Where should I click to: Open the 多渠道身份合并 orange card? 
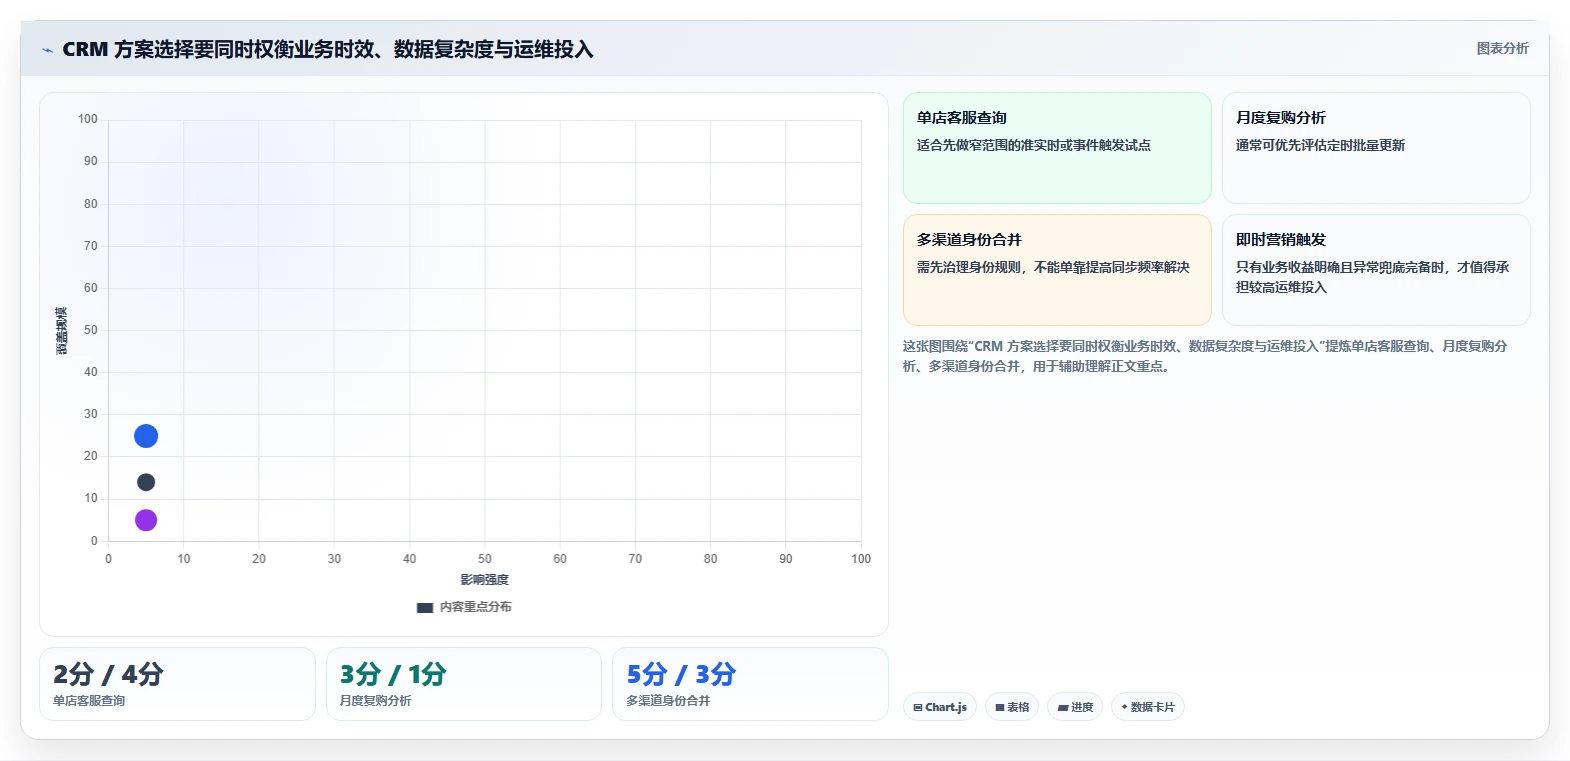(1057, 270)
